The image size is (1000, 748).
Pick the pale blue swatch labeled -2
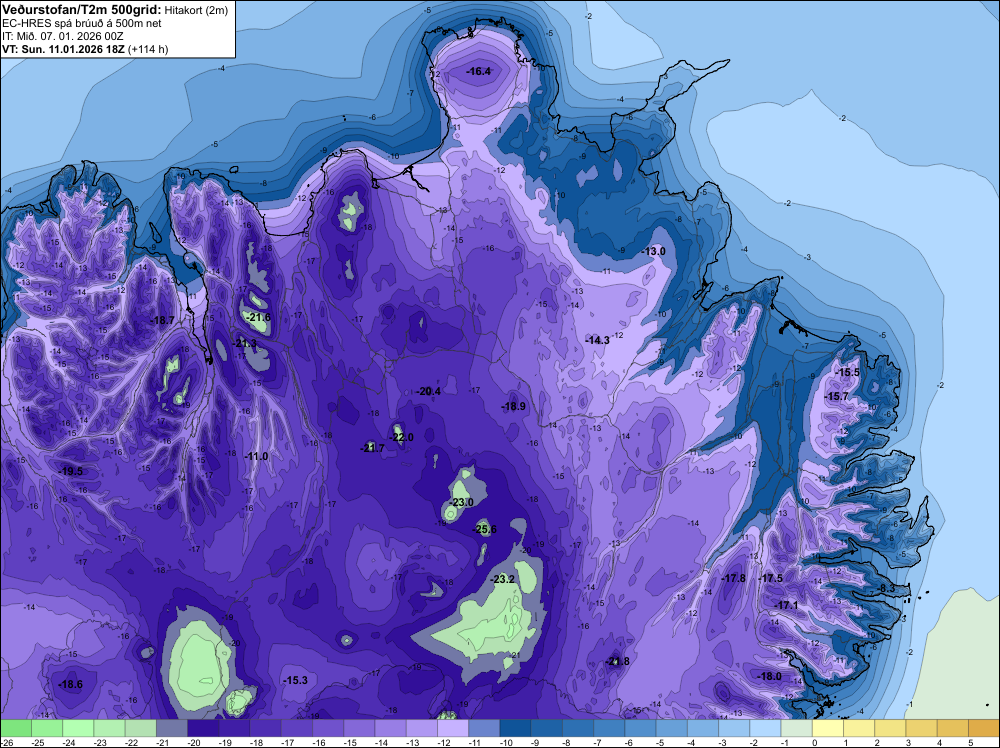pyautogui.click(x=766, y=728)
